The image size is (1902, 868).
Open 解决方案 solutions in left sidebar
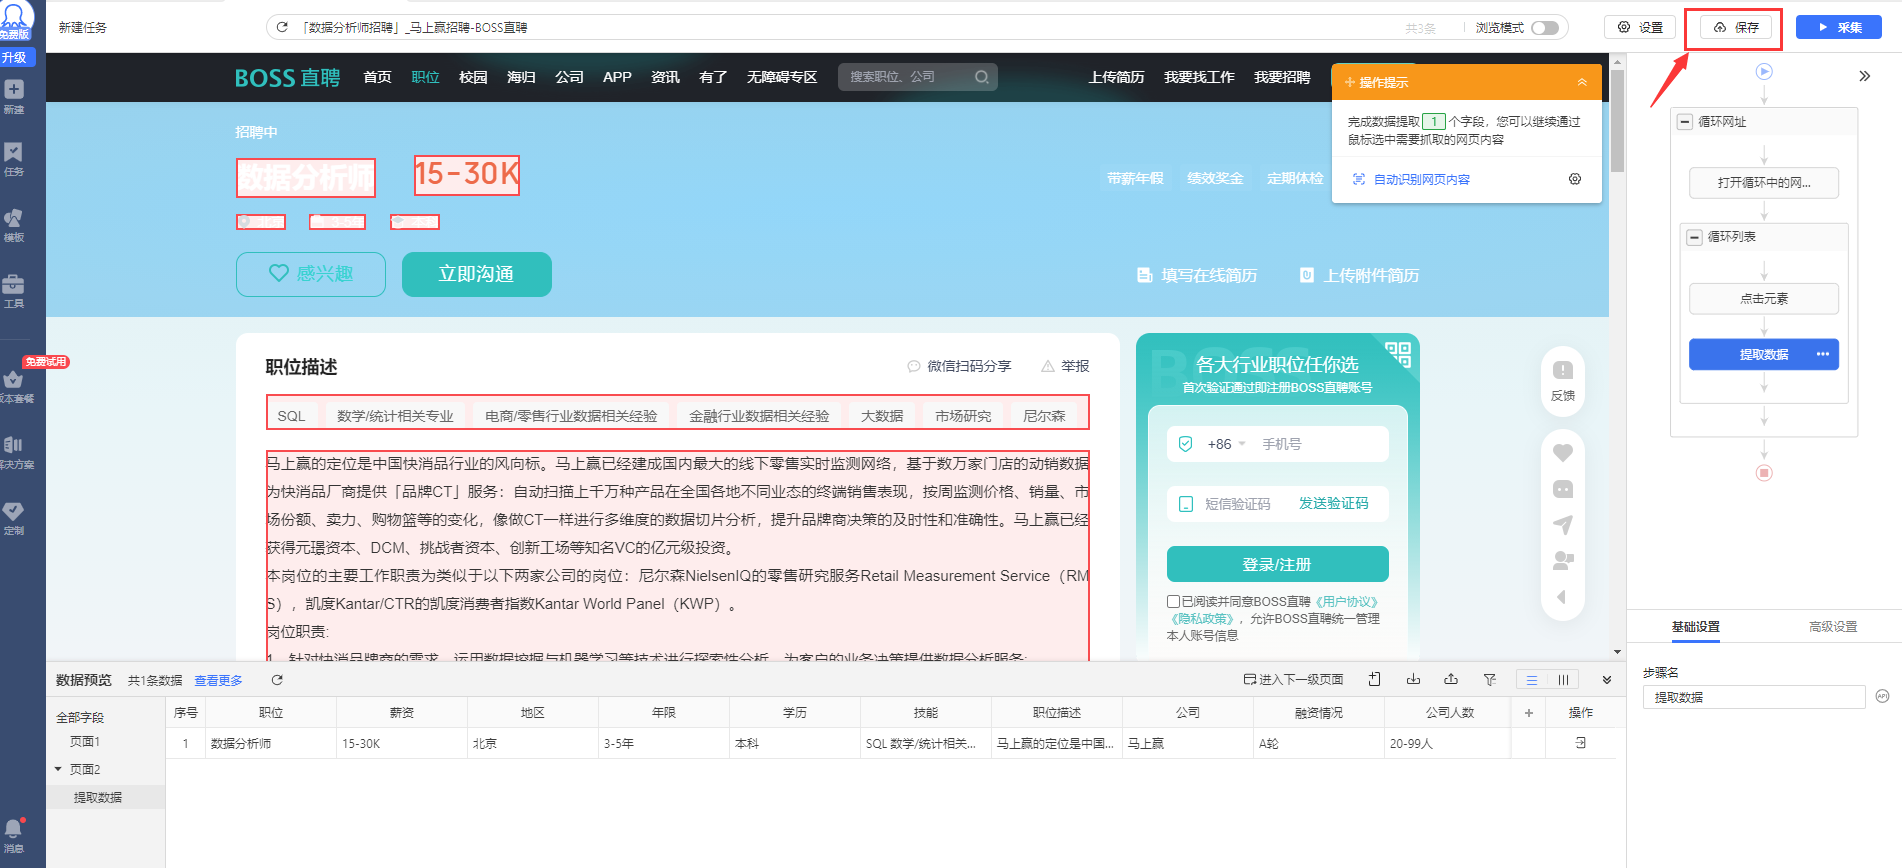14,453
